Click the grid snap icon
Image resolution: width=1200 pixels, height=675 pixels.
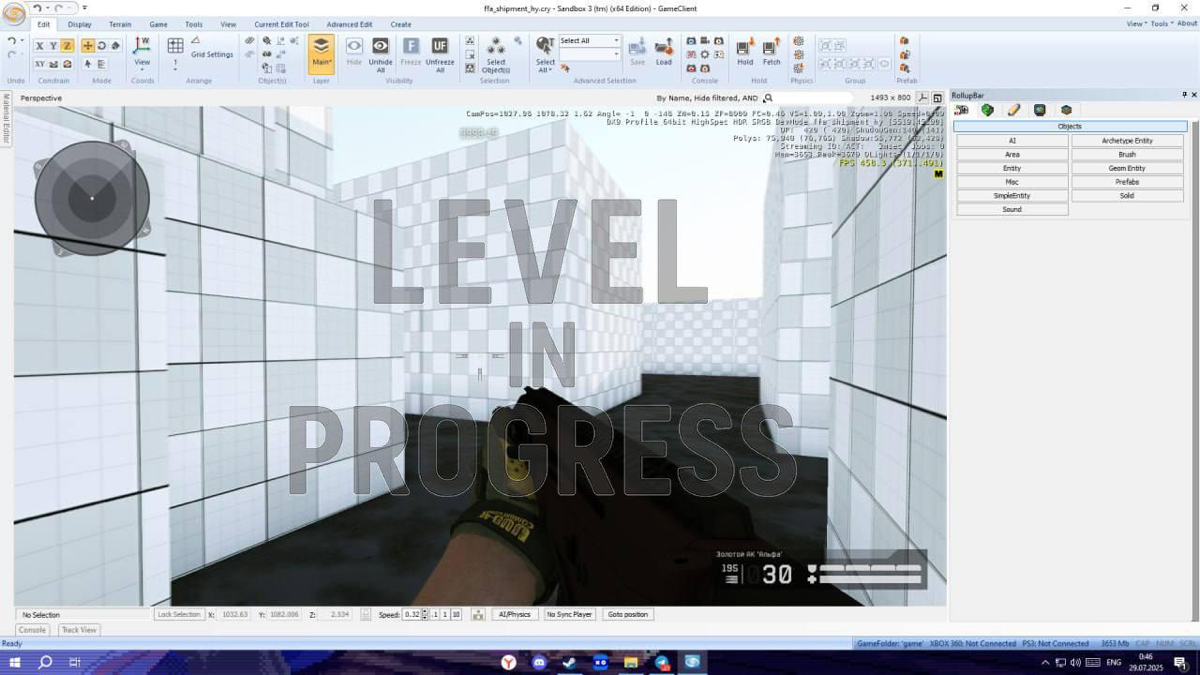[x=175, y=46]
